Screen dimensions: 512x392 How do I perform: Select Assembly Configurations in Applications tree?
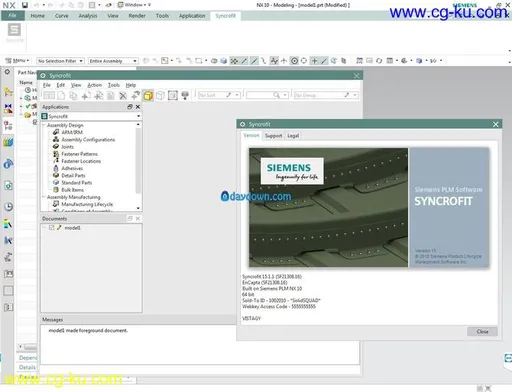coord(88,140)
